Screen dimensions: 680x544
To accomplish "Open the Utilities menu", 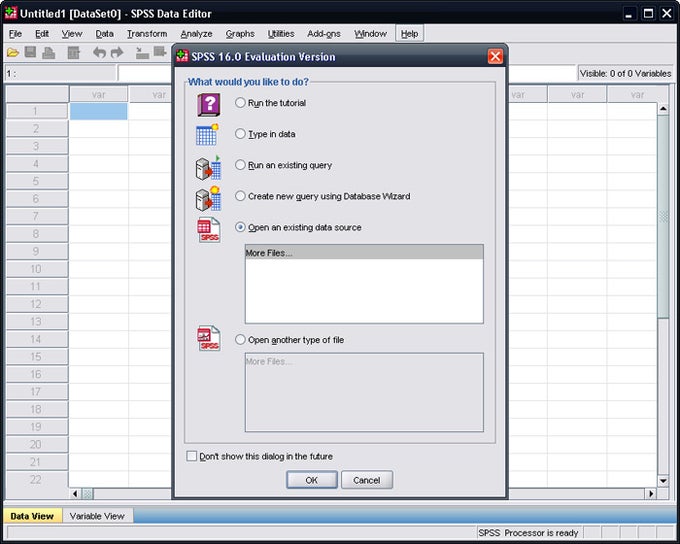I will tap(281, 33).
